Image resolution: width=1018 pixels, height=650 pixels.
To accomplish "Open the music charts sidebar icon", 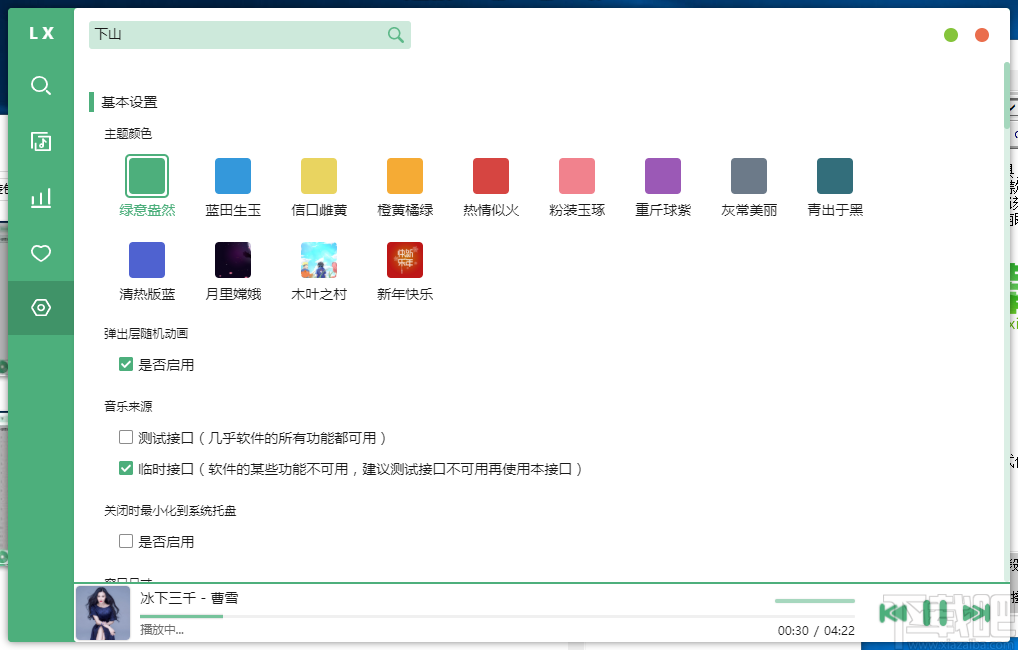I will [40, 197].
